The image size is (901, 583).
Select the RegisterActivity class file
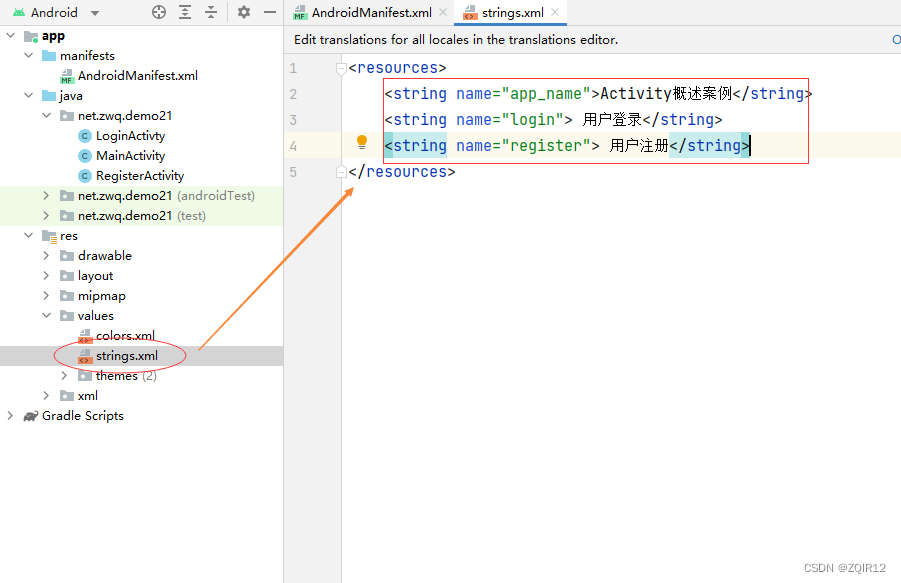[x=140, y=176]
